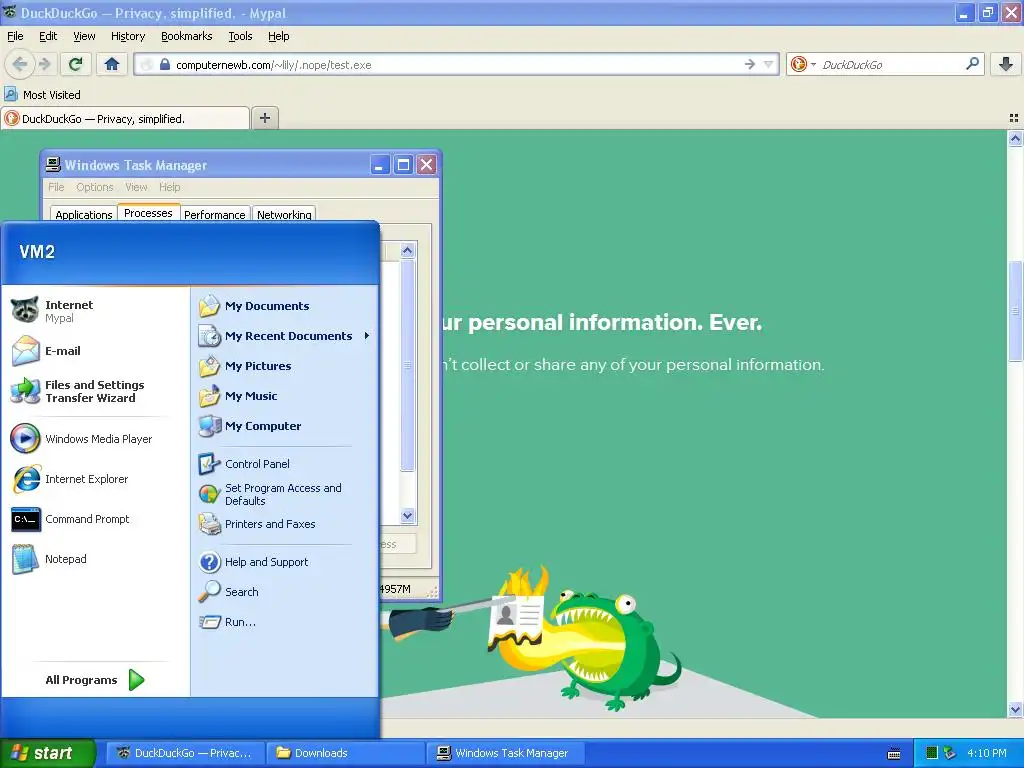Open a new tab with plus button
1024x768 pixels.
coord(264,118)
